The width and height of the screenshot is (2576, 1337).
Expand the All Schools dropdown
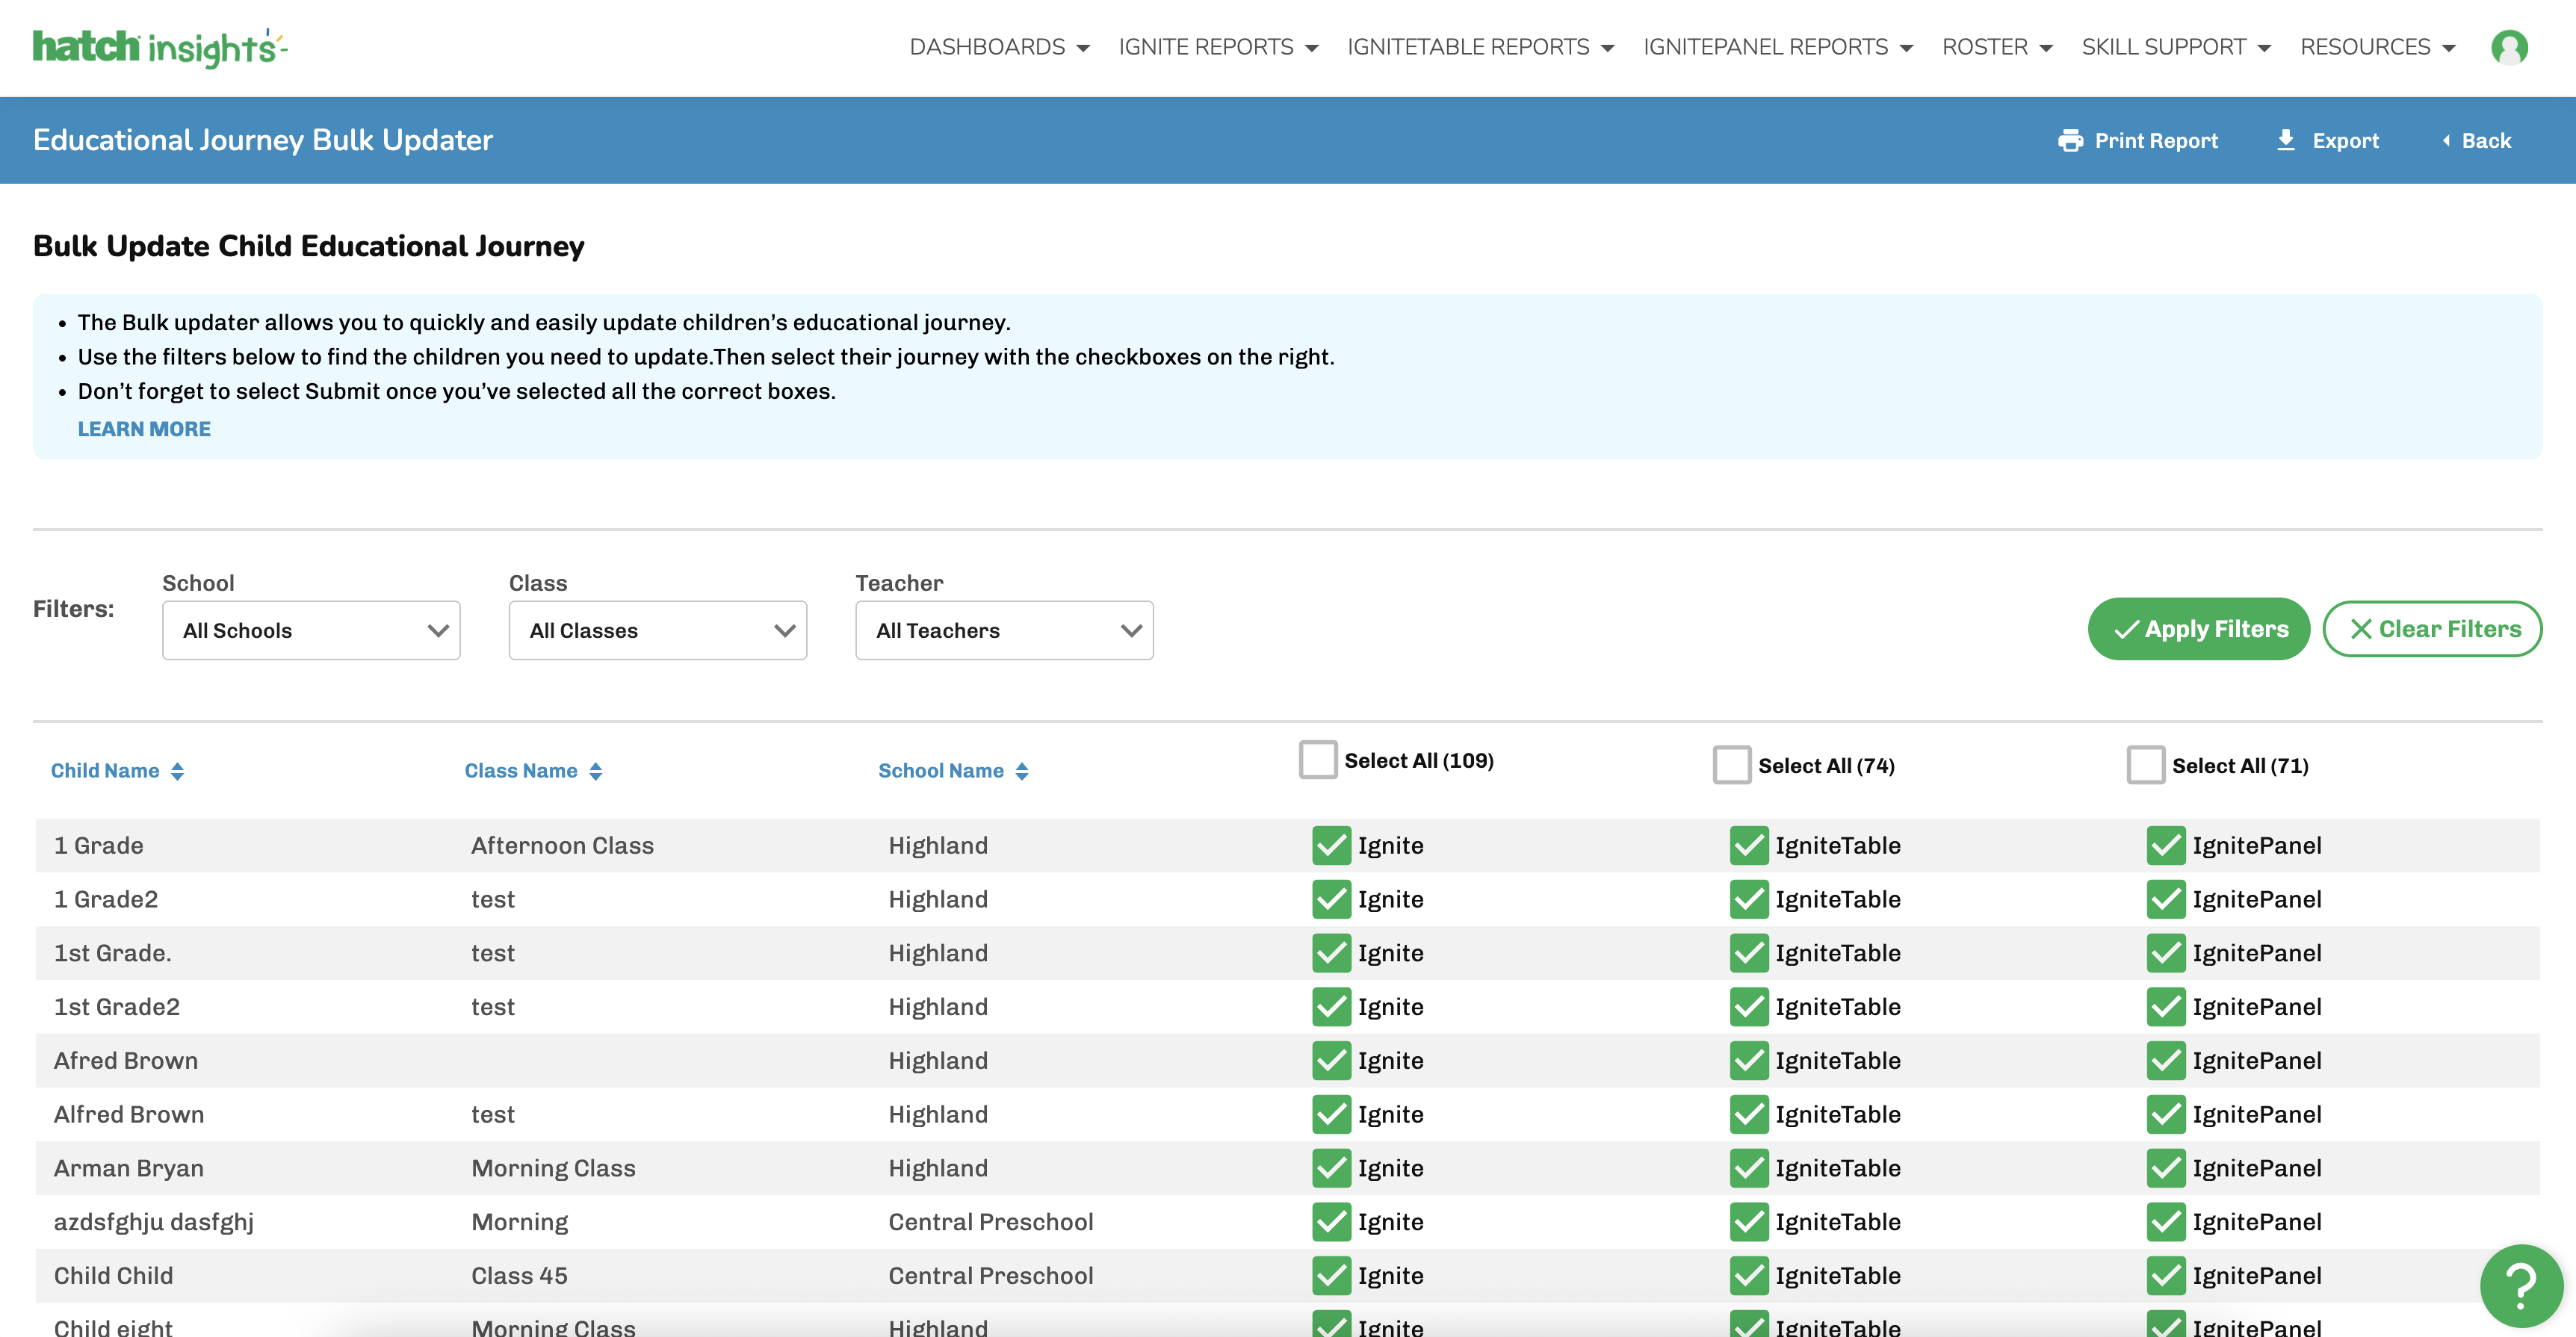(x=311, y=630)
